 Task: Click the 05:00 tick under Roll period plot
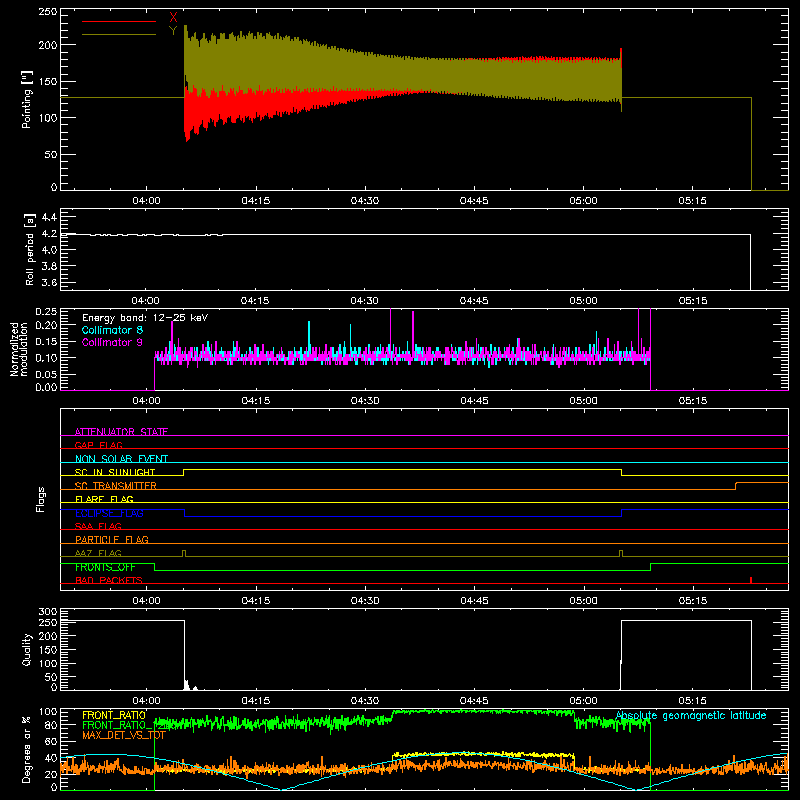pyautogui.click(x=583, y=301)
